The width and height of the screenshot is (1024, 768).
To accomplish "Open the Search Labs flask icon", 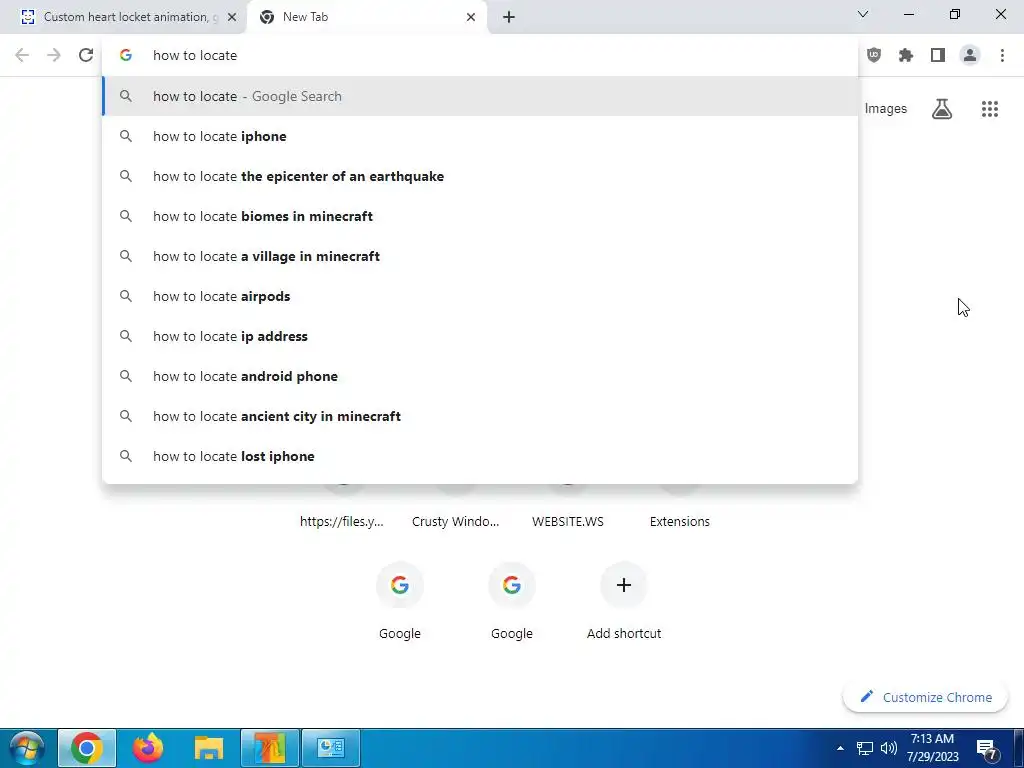I will coord(942,109).
